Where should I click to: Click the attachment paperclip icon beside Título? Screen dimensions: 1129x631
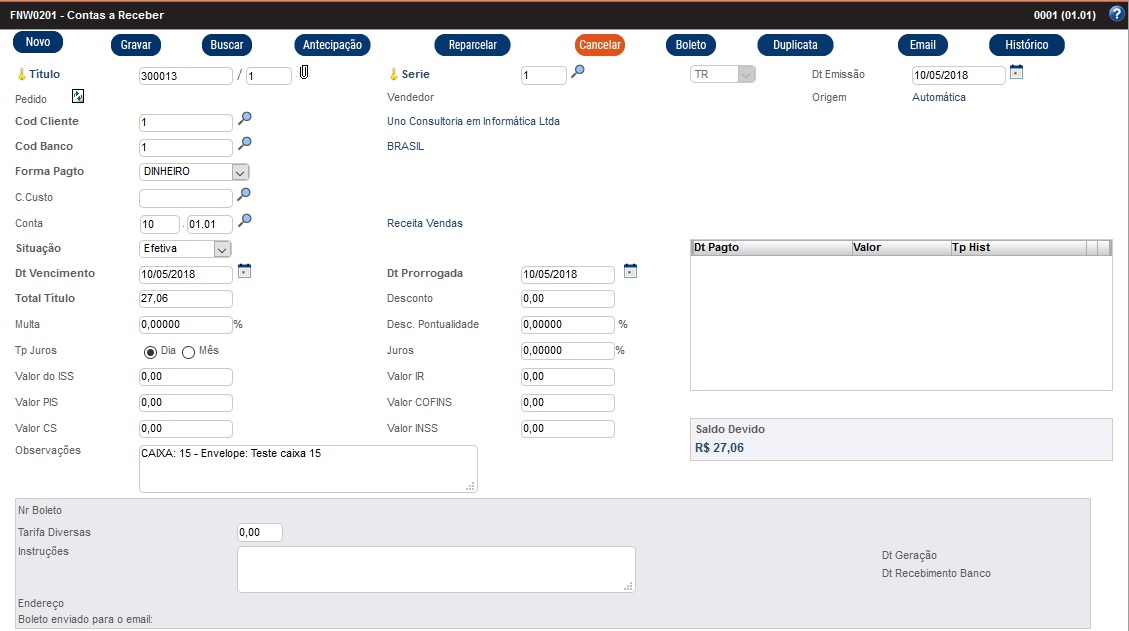coord(305,73)
